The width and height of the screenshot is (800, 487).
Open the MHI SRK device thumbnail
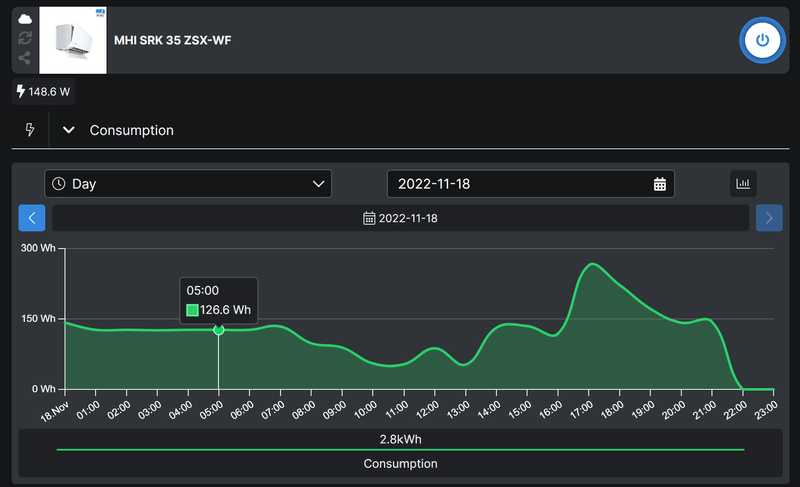point(72,40)
